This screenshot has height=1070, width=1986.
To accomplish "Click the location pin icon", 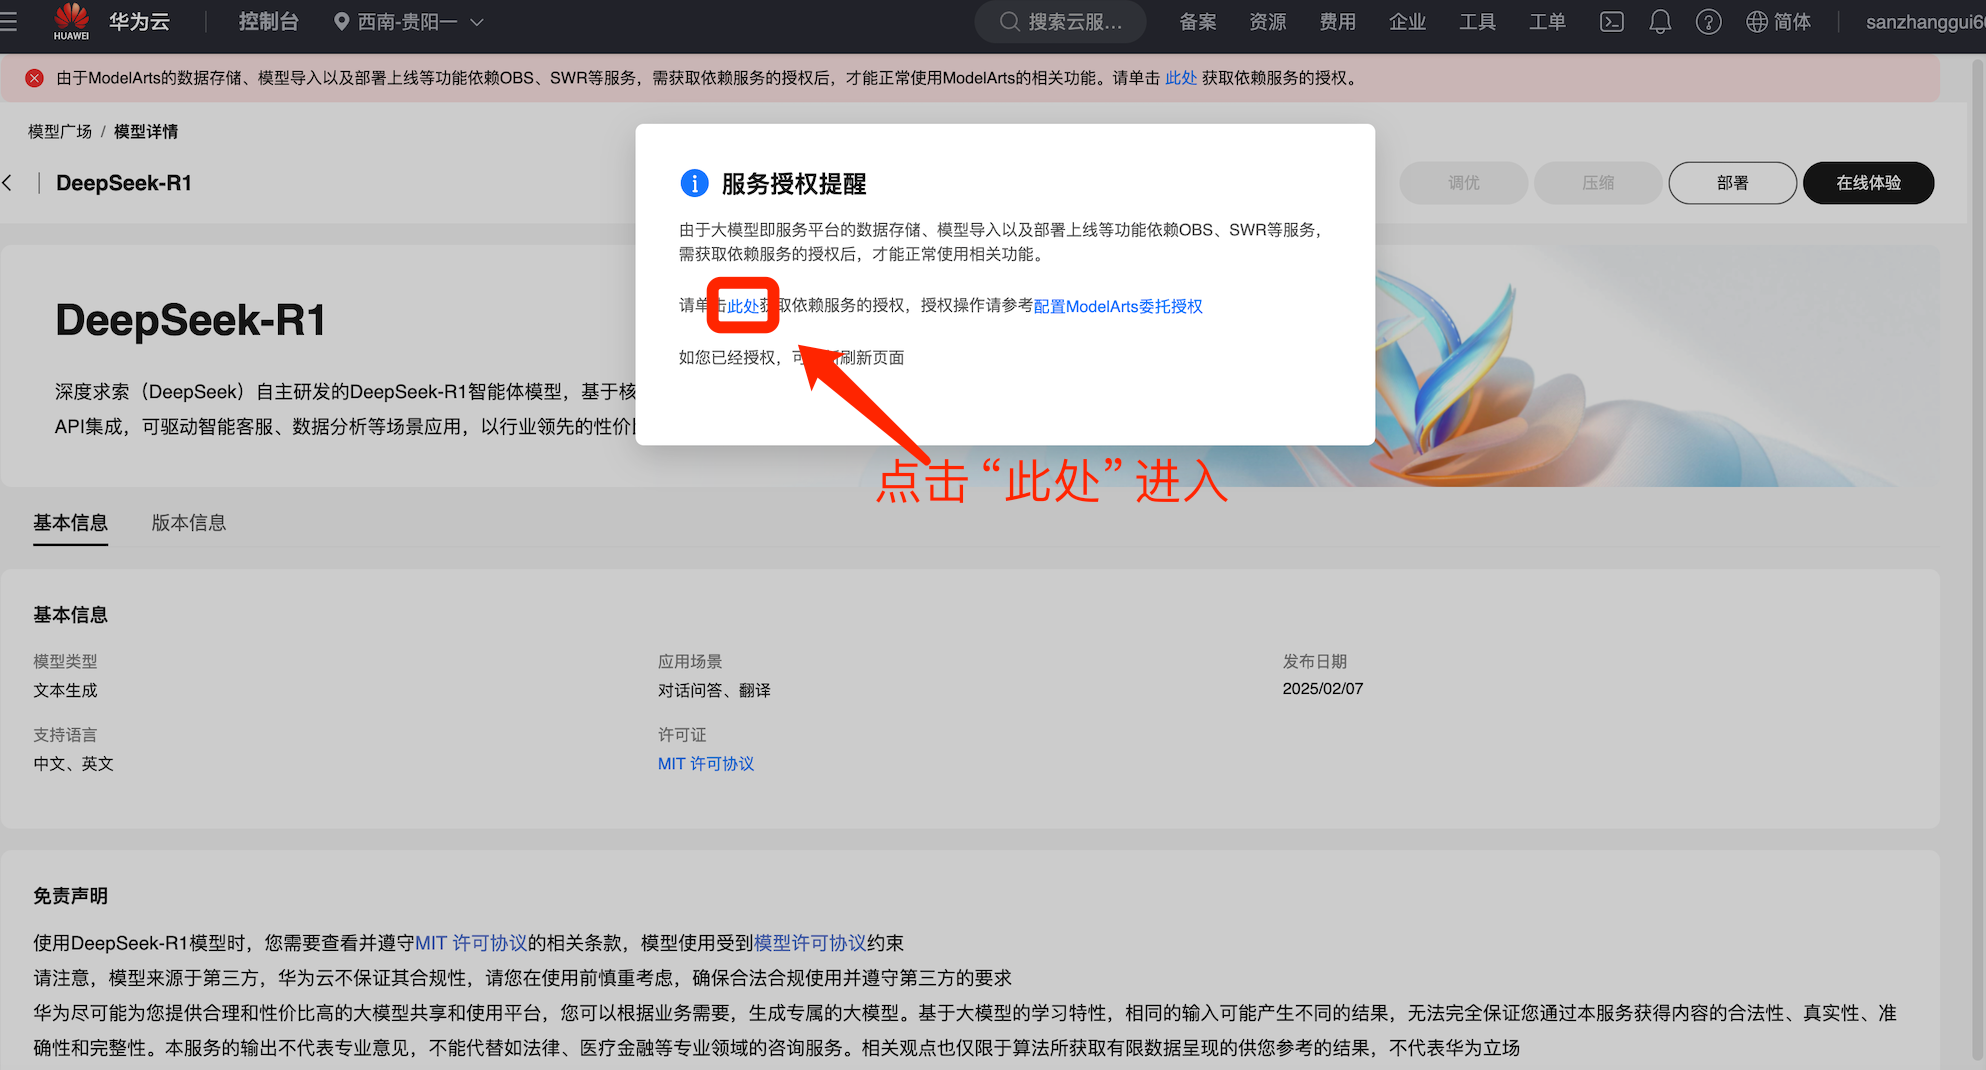I will (x=341, y=22).
